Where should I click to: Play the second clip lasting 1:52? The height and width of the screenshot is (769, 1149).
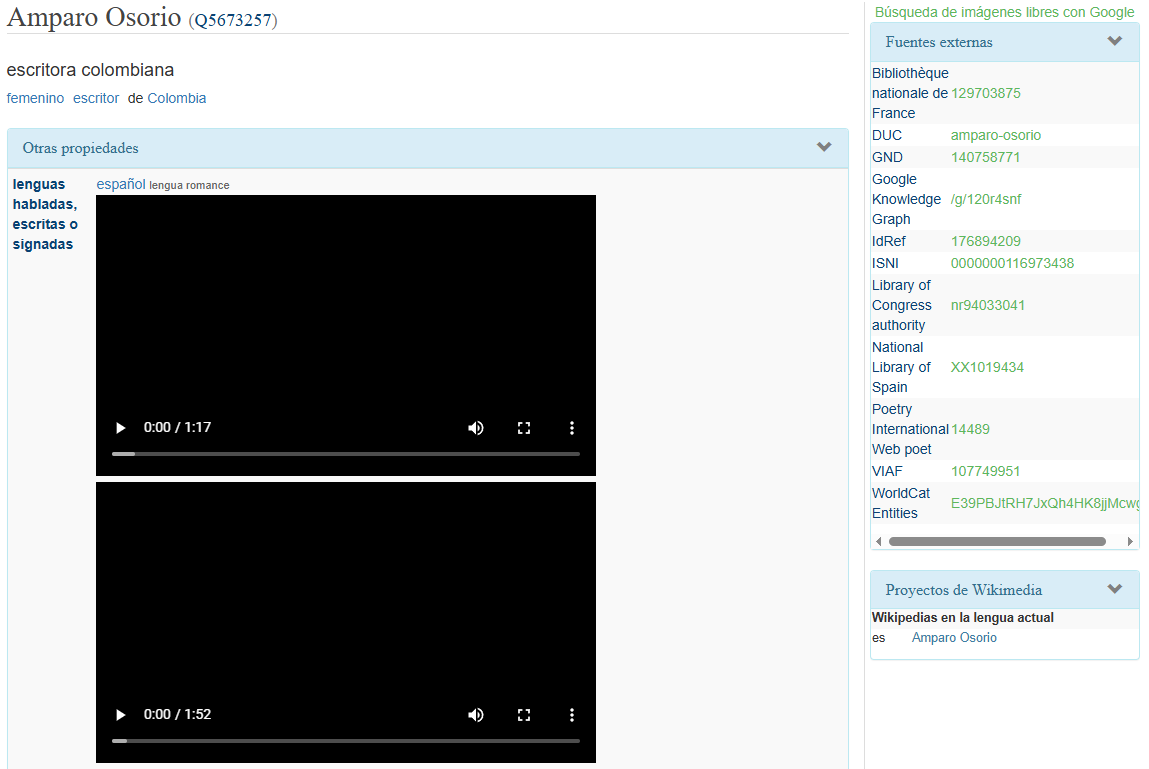120,715
